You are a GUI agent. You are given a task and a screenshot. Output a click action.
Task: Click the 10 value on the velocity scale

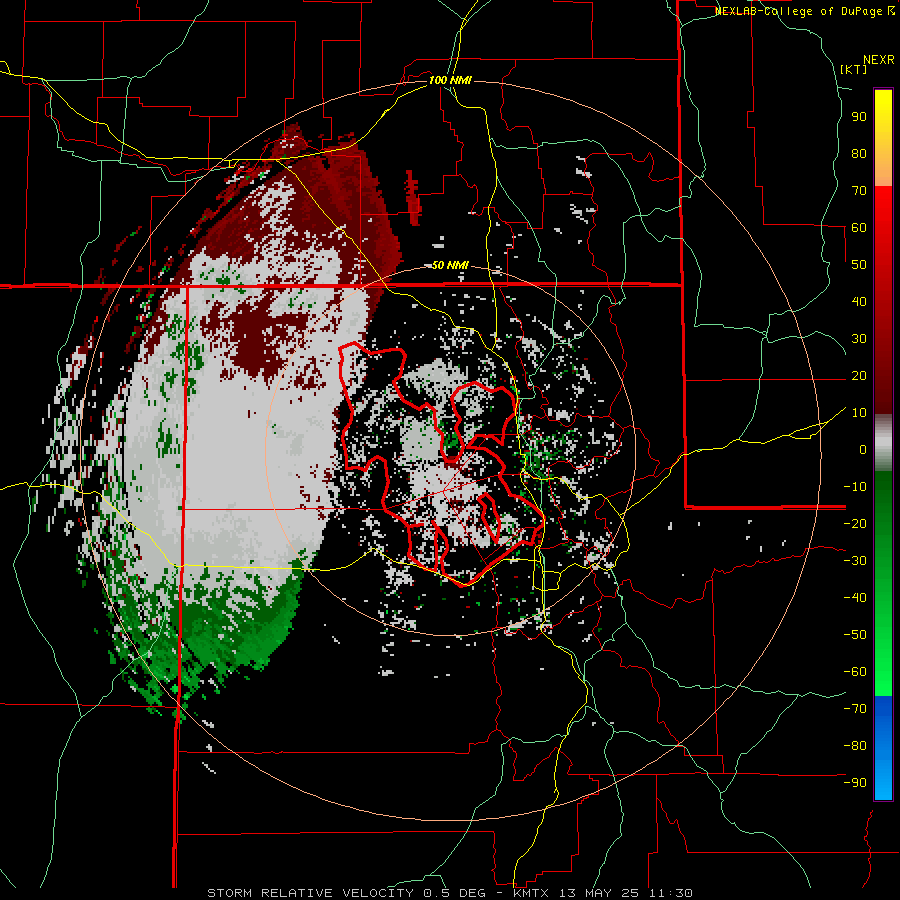[x=859, y=413]
